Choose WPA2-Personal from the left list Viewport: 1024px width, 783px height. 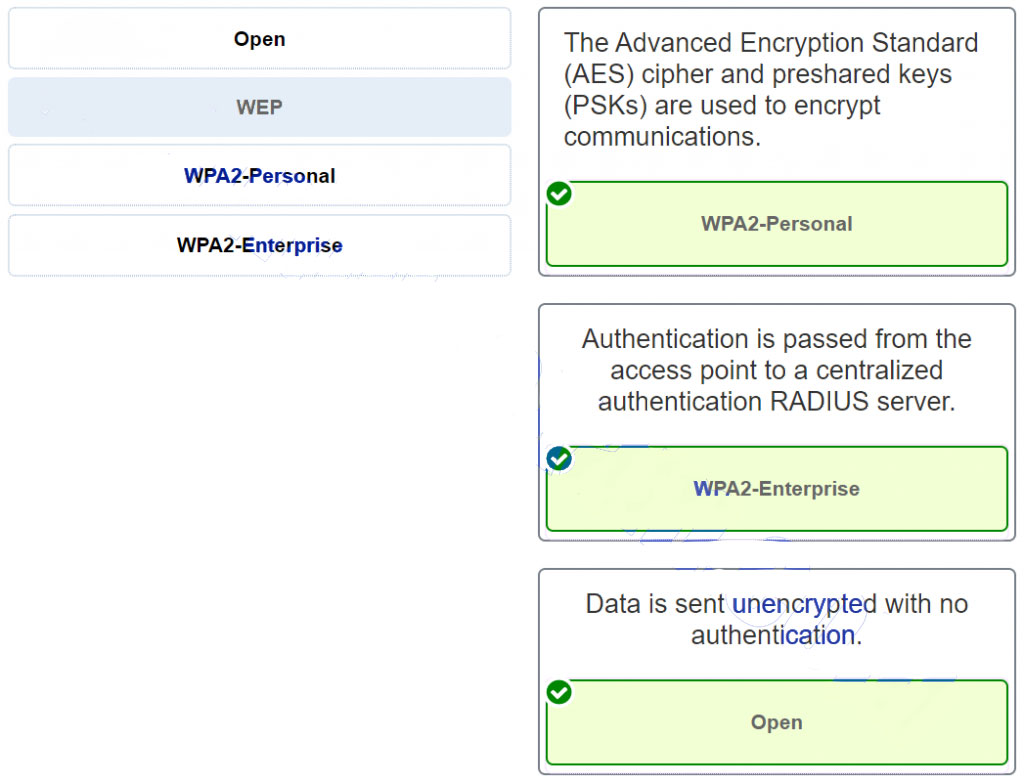259,176
